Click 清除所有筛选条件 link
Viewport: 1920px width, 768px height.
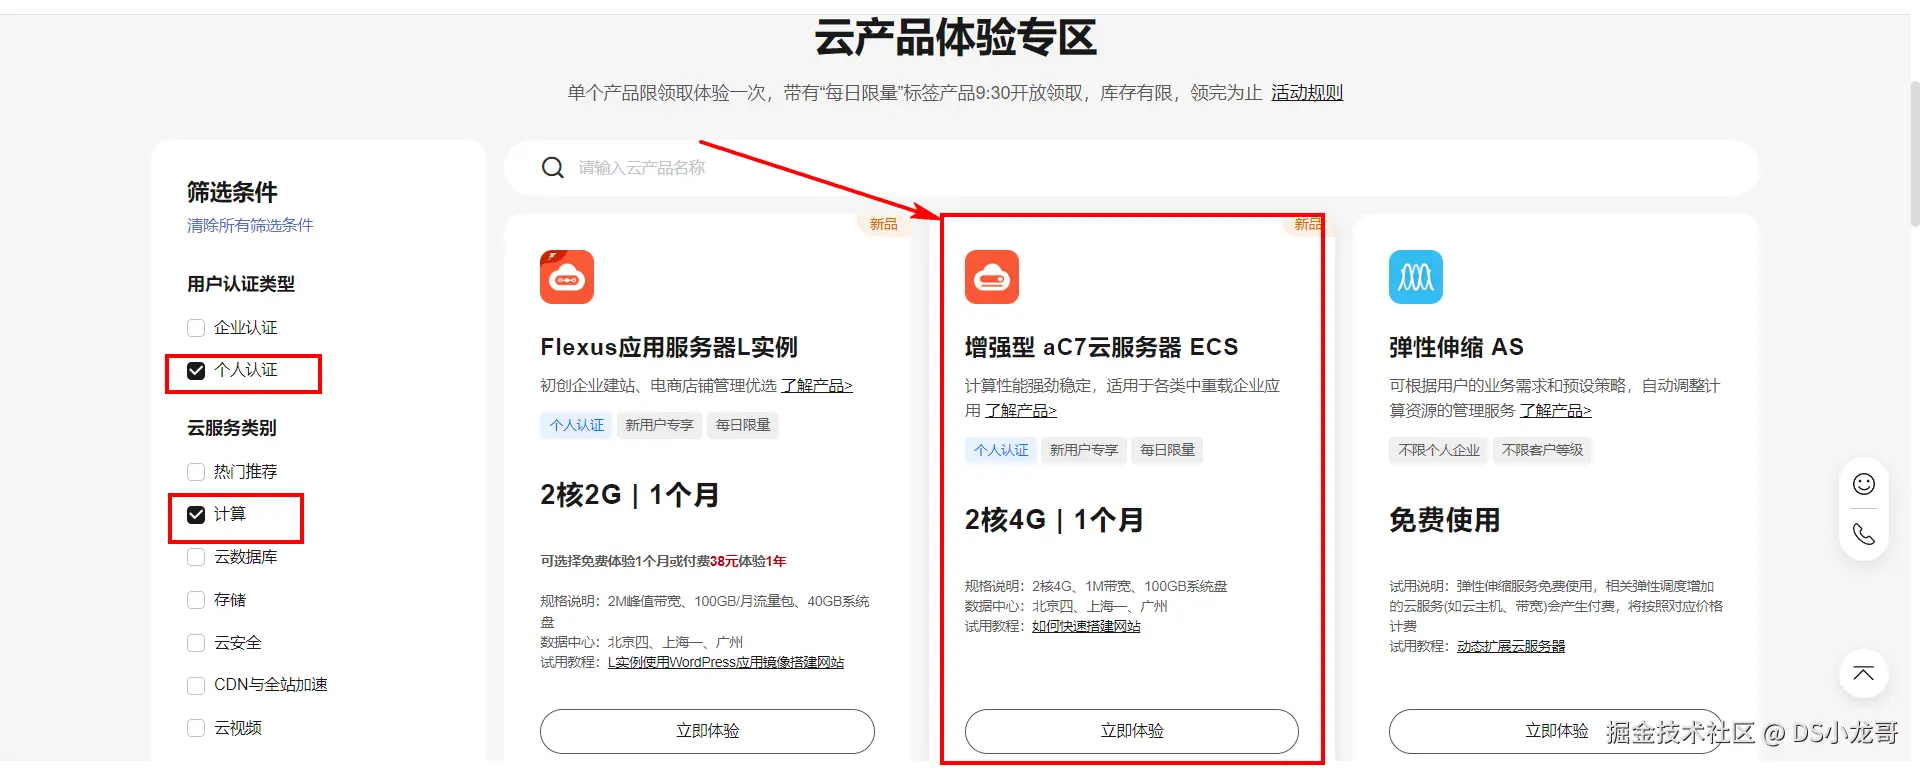[250, 226]
